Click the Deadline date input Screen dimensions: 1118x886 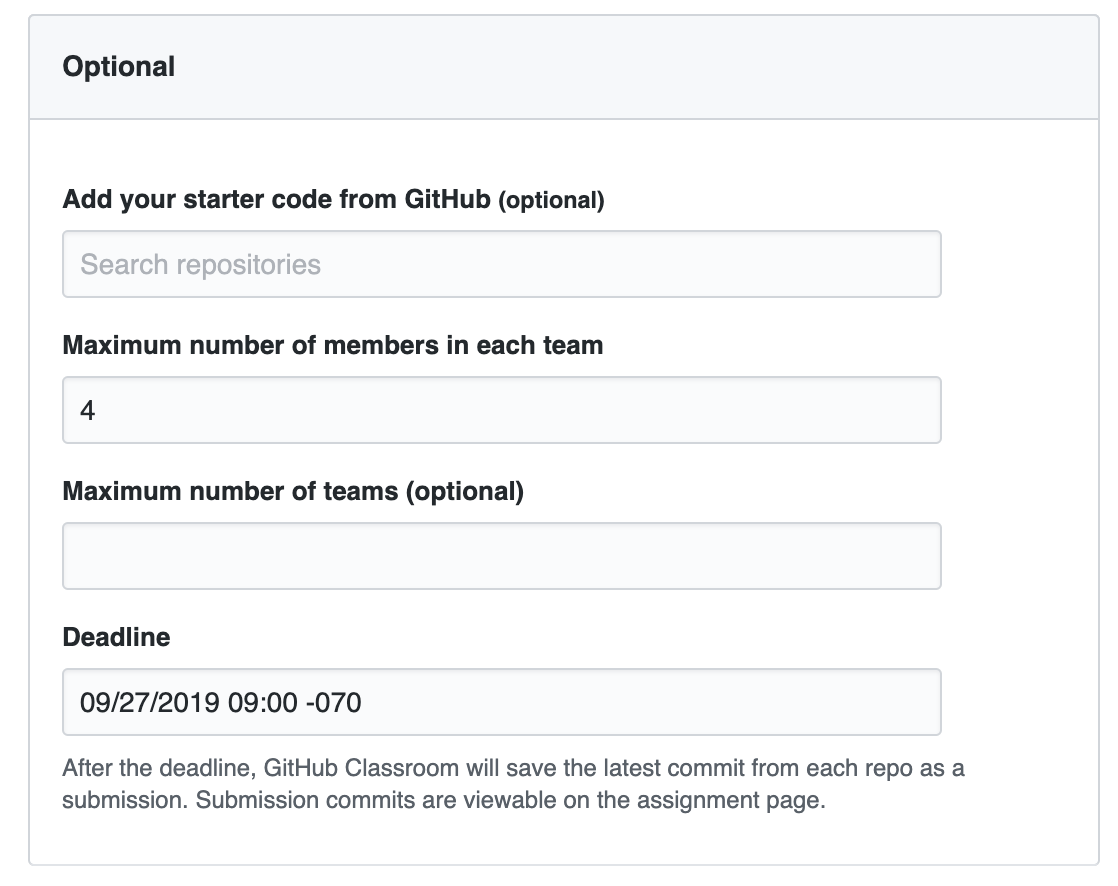[500, 702]
